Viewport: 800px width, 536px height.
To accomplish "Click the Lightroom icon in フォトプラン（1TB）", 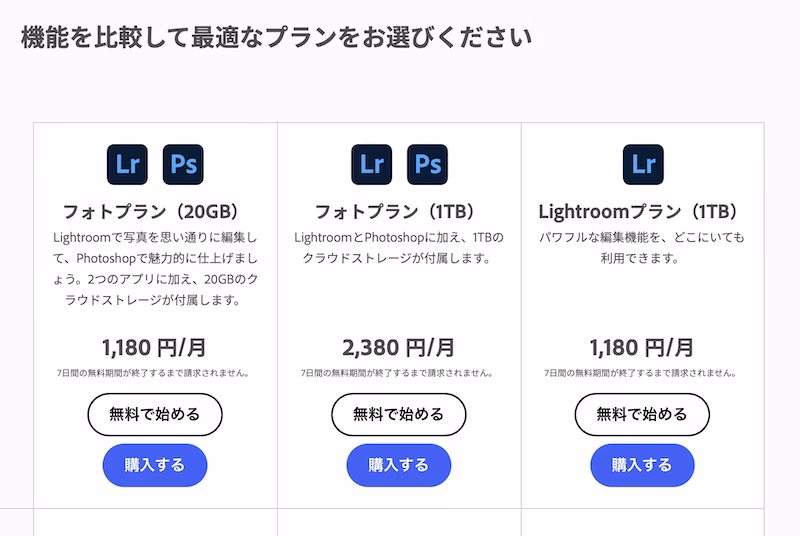I will 371,164.
